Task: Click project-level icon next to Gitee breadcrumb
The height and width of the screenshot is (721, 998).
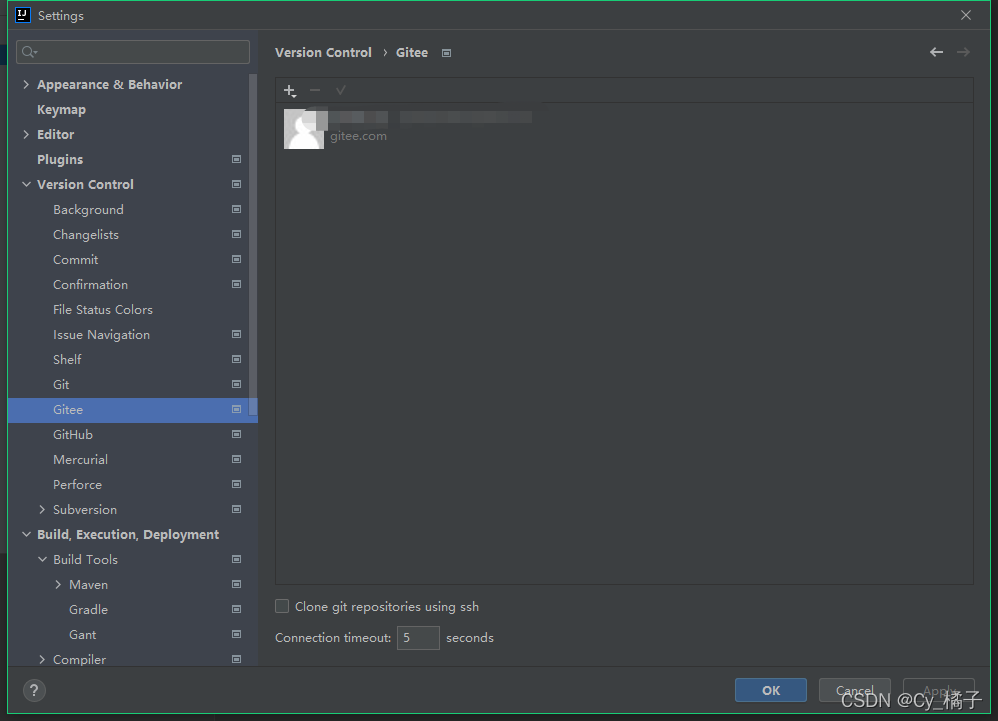Action: 447,53
